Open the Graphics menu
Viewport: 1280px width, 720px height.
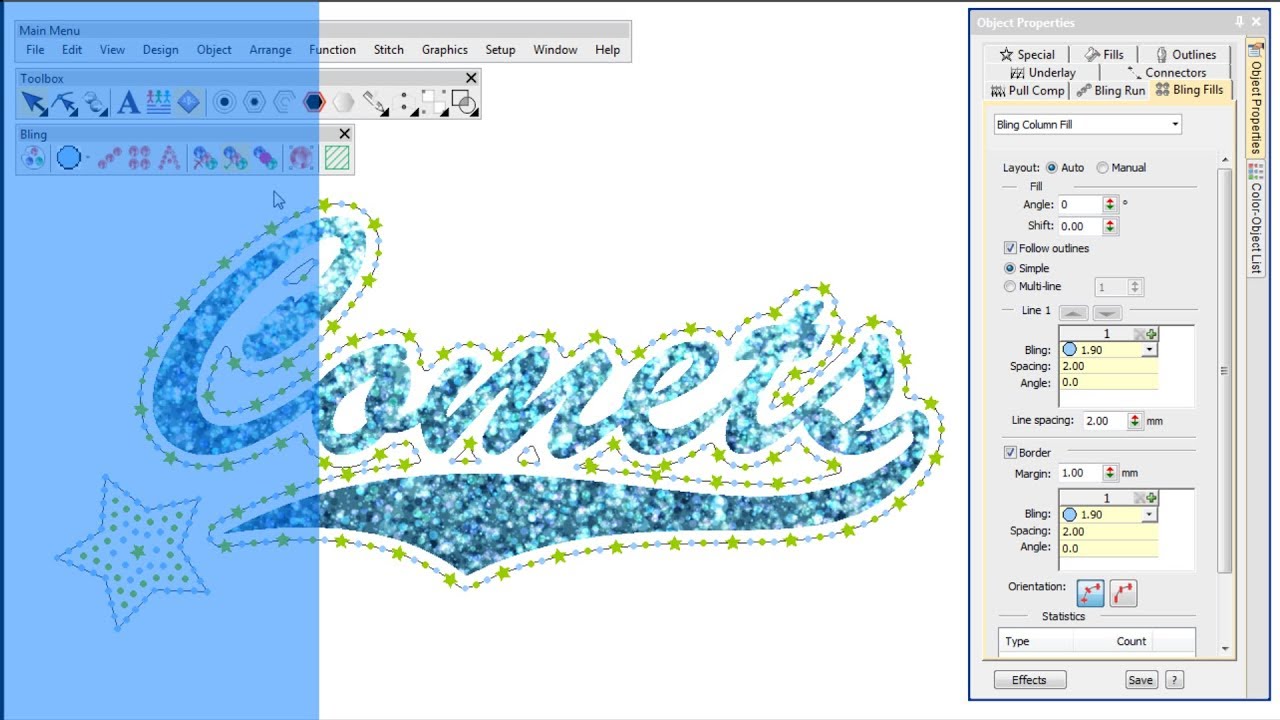(445, 50)
